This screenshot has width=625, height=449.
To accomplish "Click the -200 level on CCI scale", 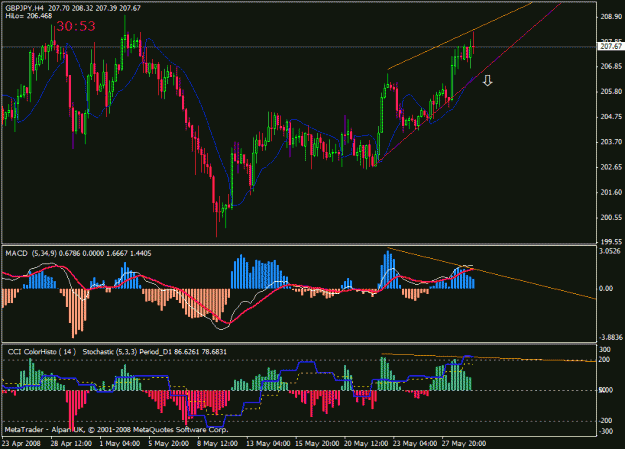I will [605, 421].
